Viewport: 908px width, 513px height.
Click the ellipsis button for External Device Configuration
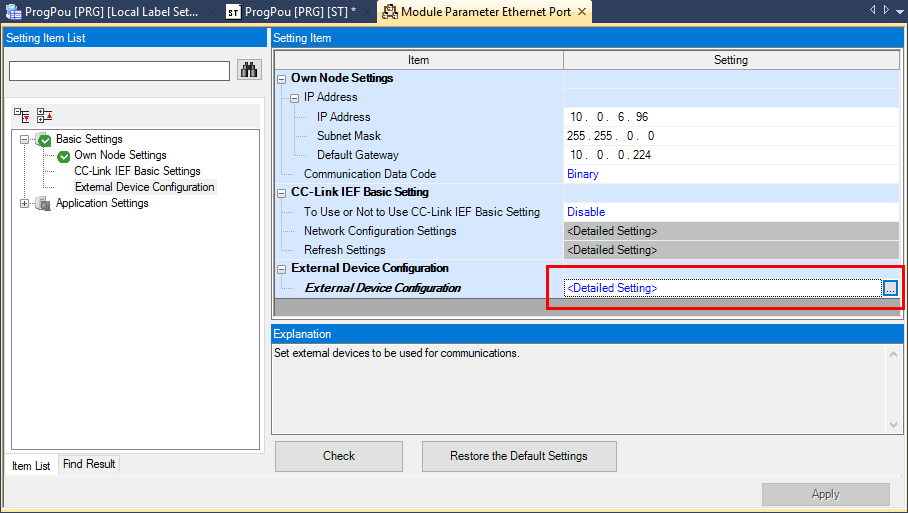coord(890,288)
